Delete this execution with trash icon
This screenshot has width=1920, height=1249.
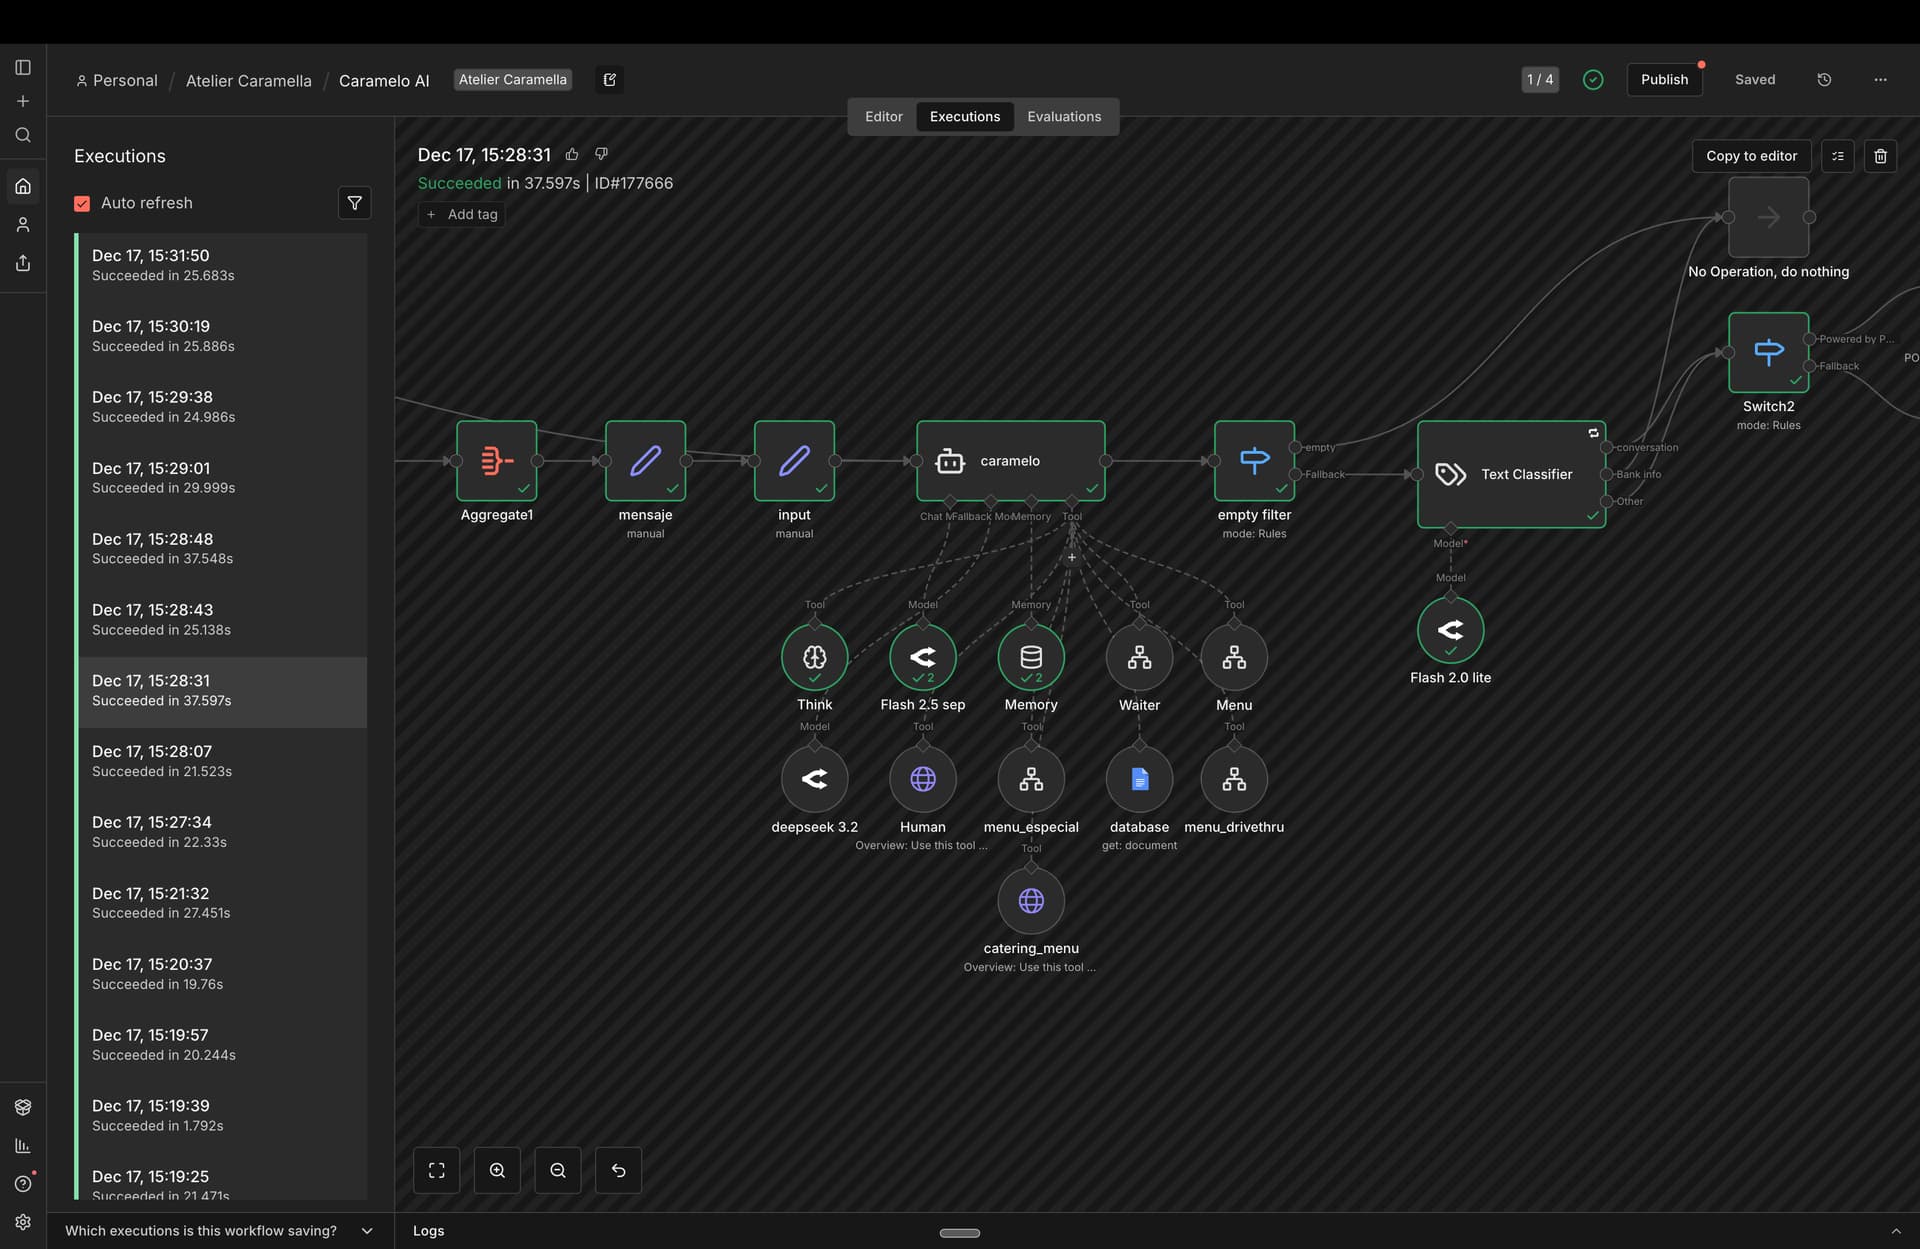pos(1880,156)
